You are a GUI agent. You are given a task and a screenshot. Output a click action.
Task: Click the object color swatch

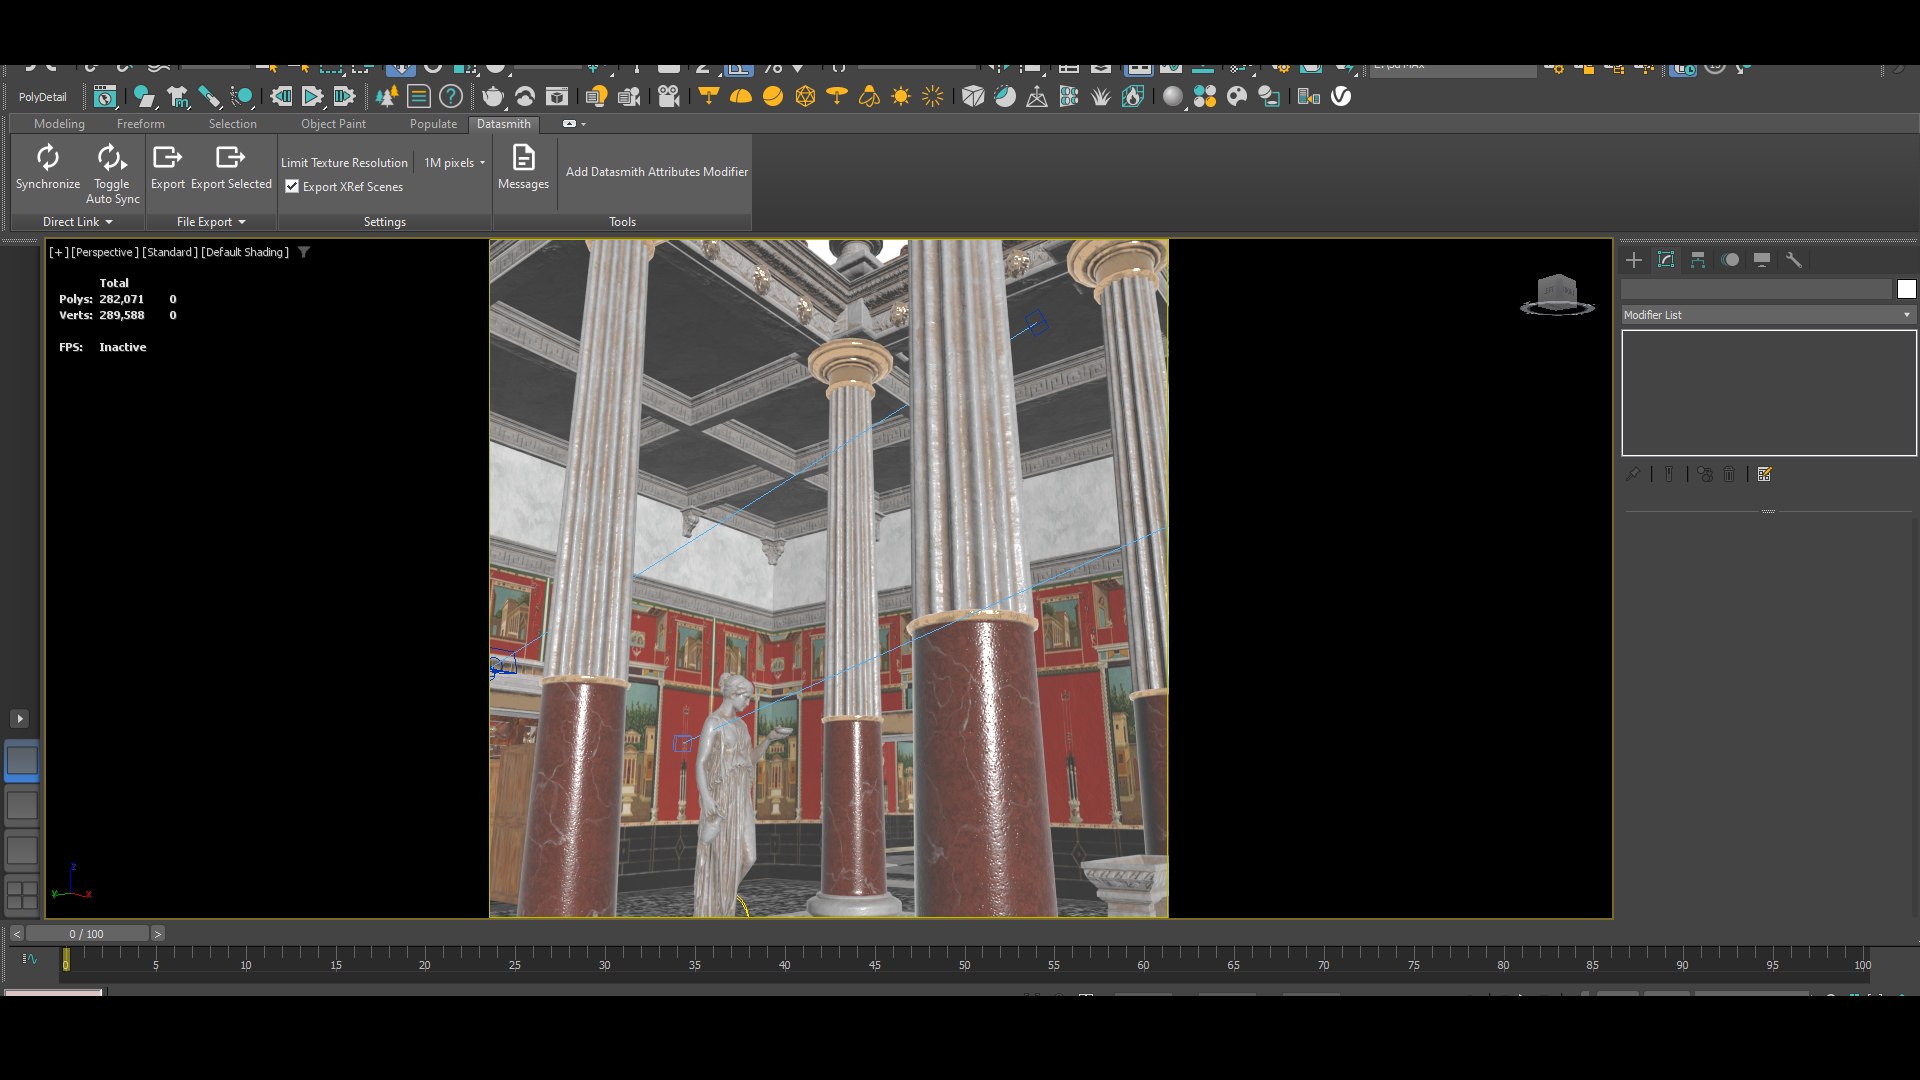click(1907, 289)
